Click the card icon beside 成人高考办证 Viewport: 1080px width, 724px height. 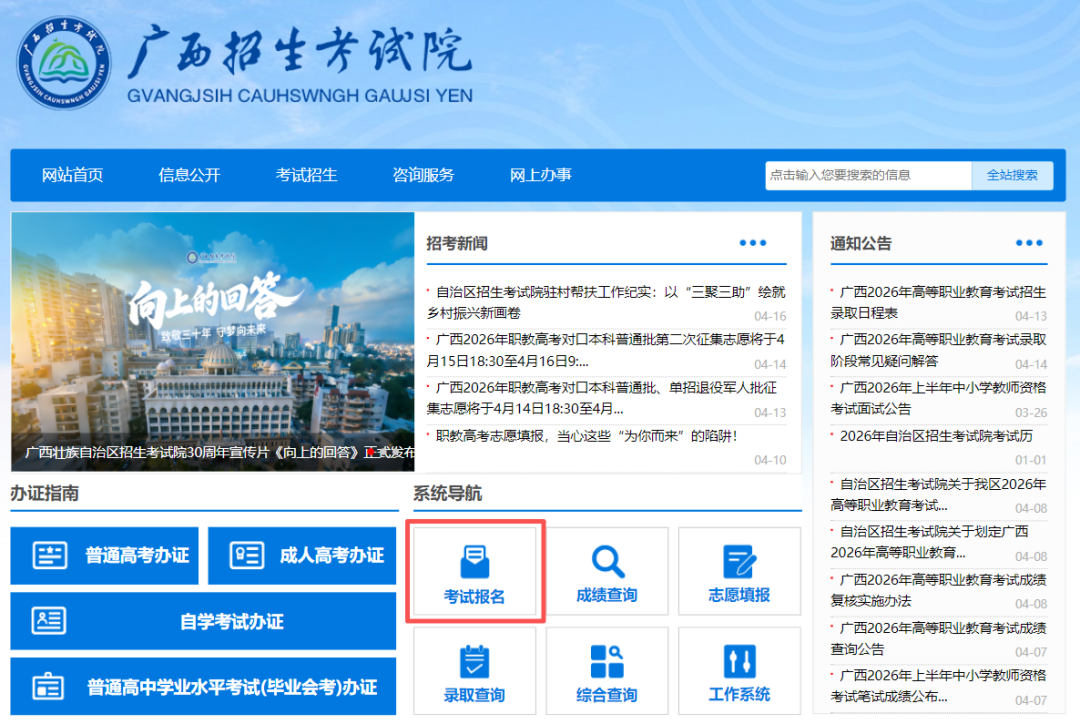click(247, 555)
